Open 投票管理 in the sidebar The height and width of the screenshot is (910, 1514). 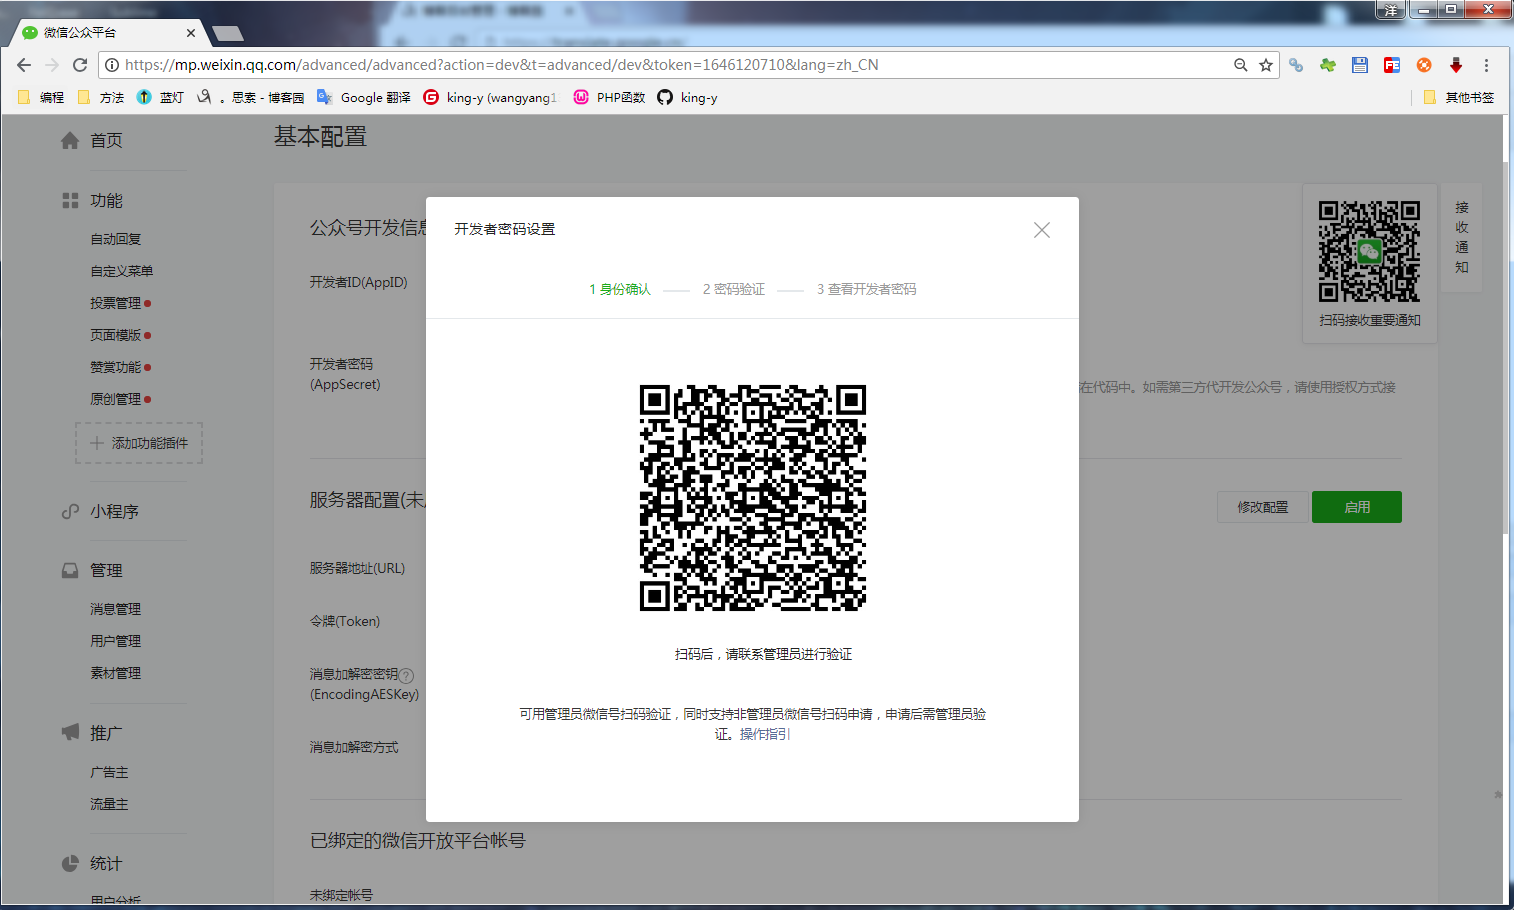pos(116,303)
